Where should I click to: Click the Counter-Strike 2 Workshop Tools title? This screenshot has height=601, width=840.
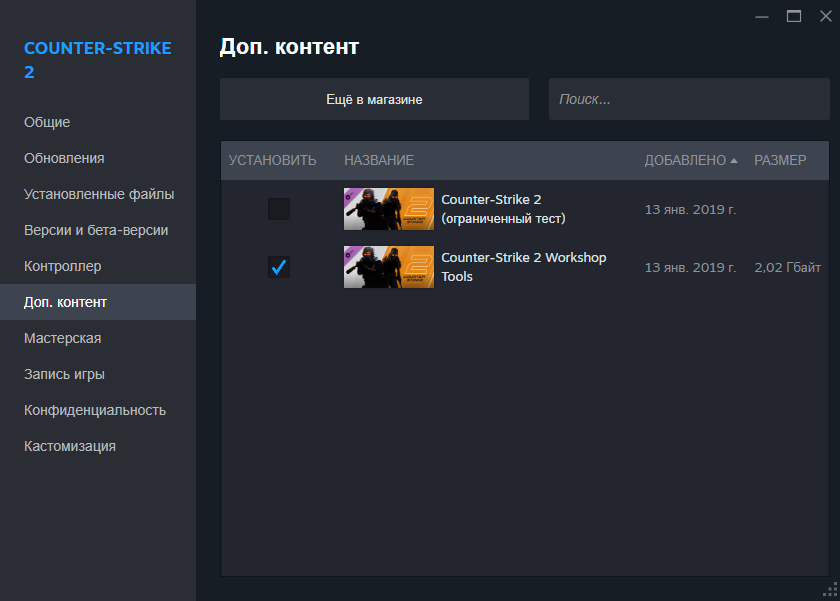pos(523,267)
